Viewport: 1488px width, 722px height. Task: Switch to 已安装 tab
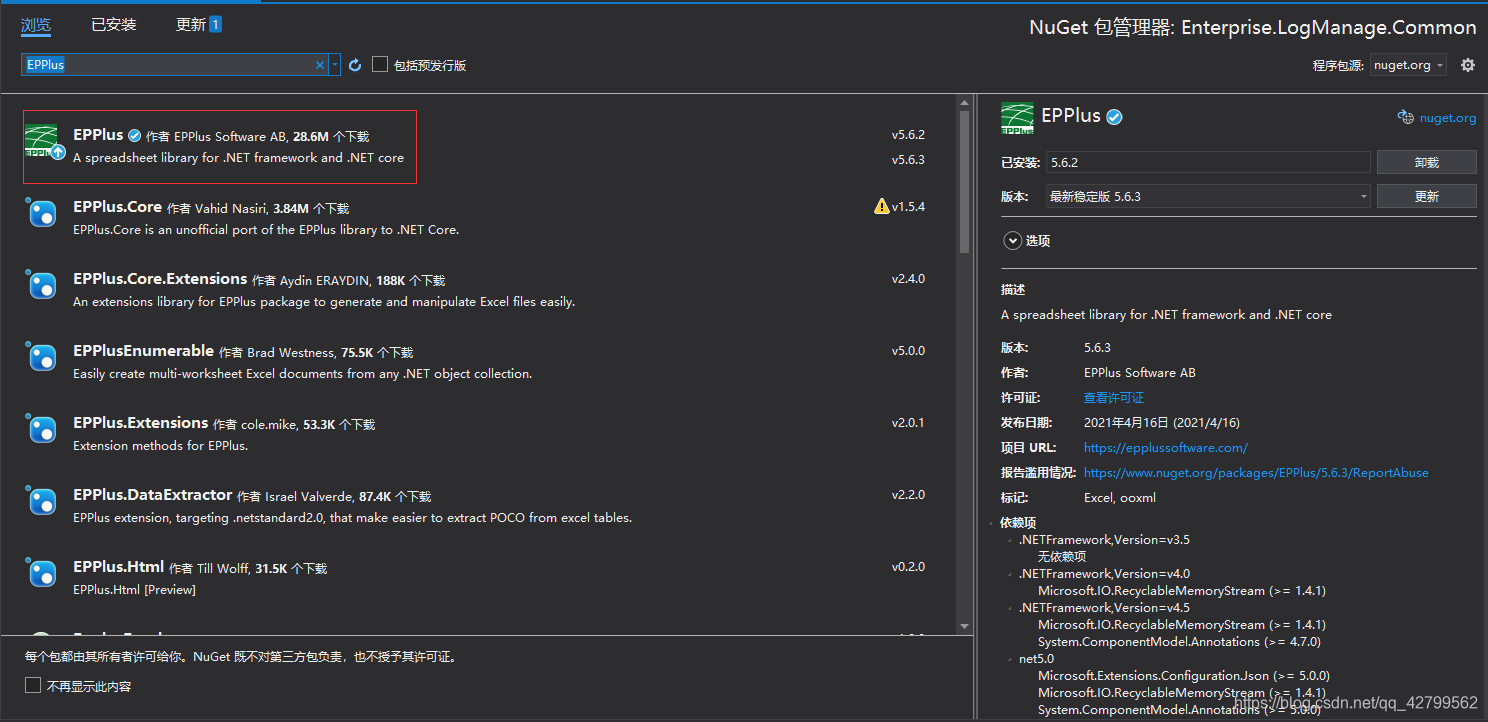pos(114,25)
